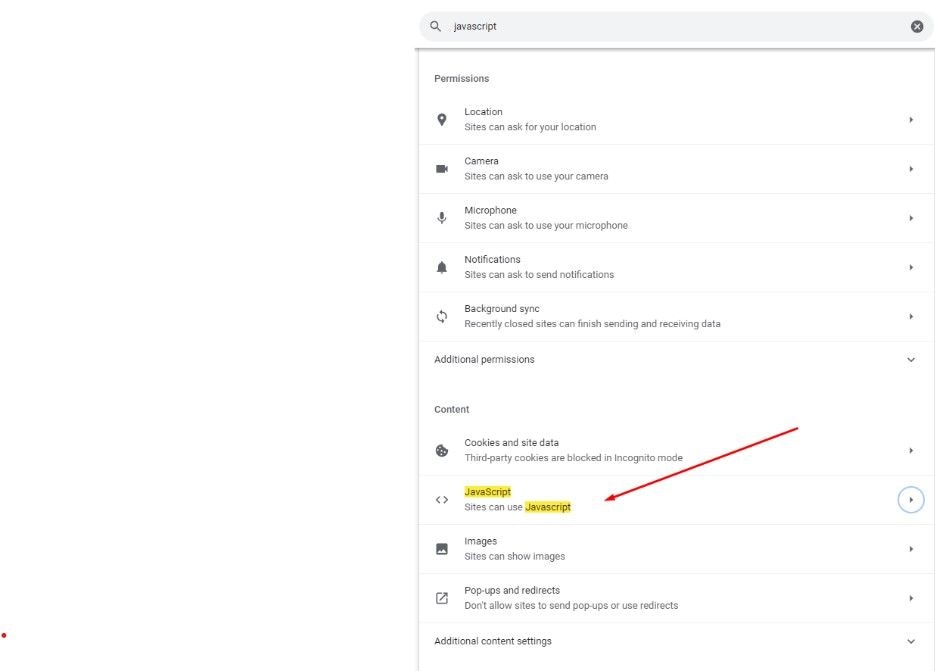This screenshot has height=671, width=941.
Task: Click the Location pin icon
Action: pyautogui.click(x=442, y=119)
